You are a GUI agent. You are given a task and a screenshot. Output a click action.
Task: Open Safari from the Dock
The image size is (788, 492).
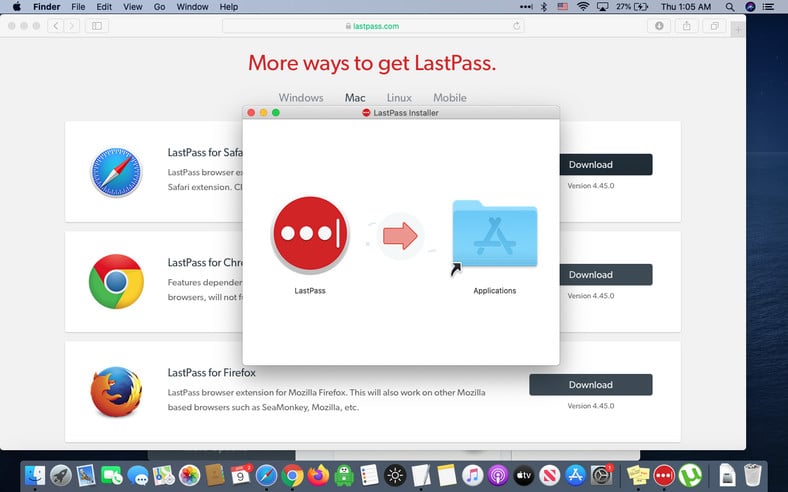coord(266,475)
